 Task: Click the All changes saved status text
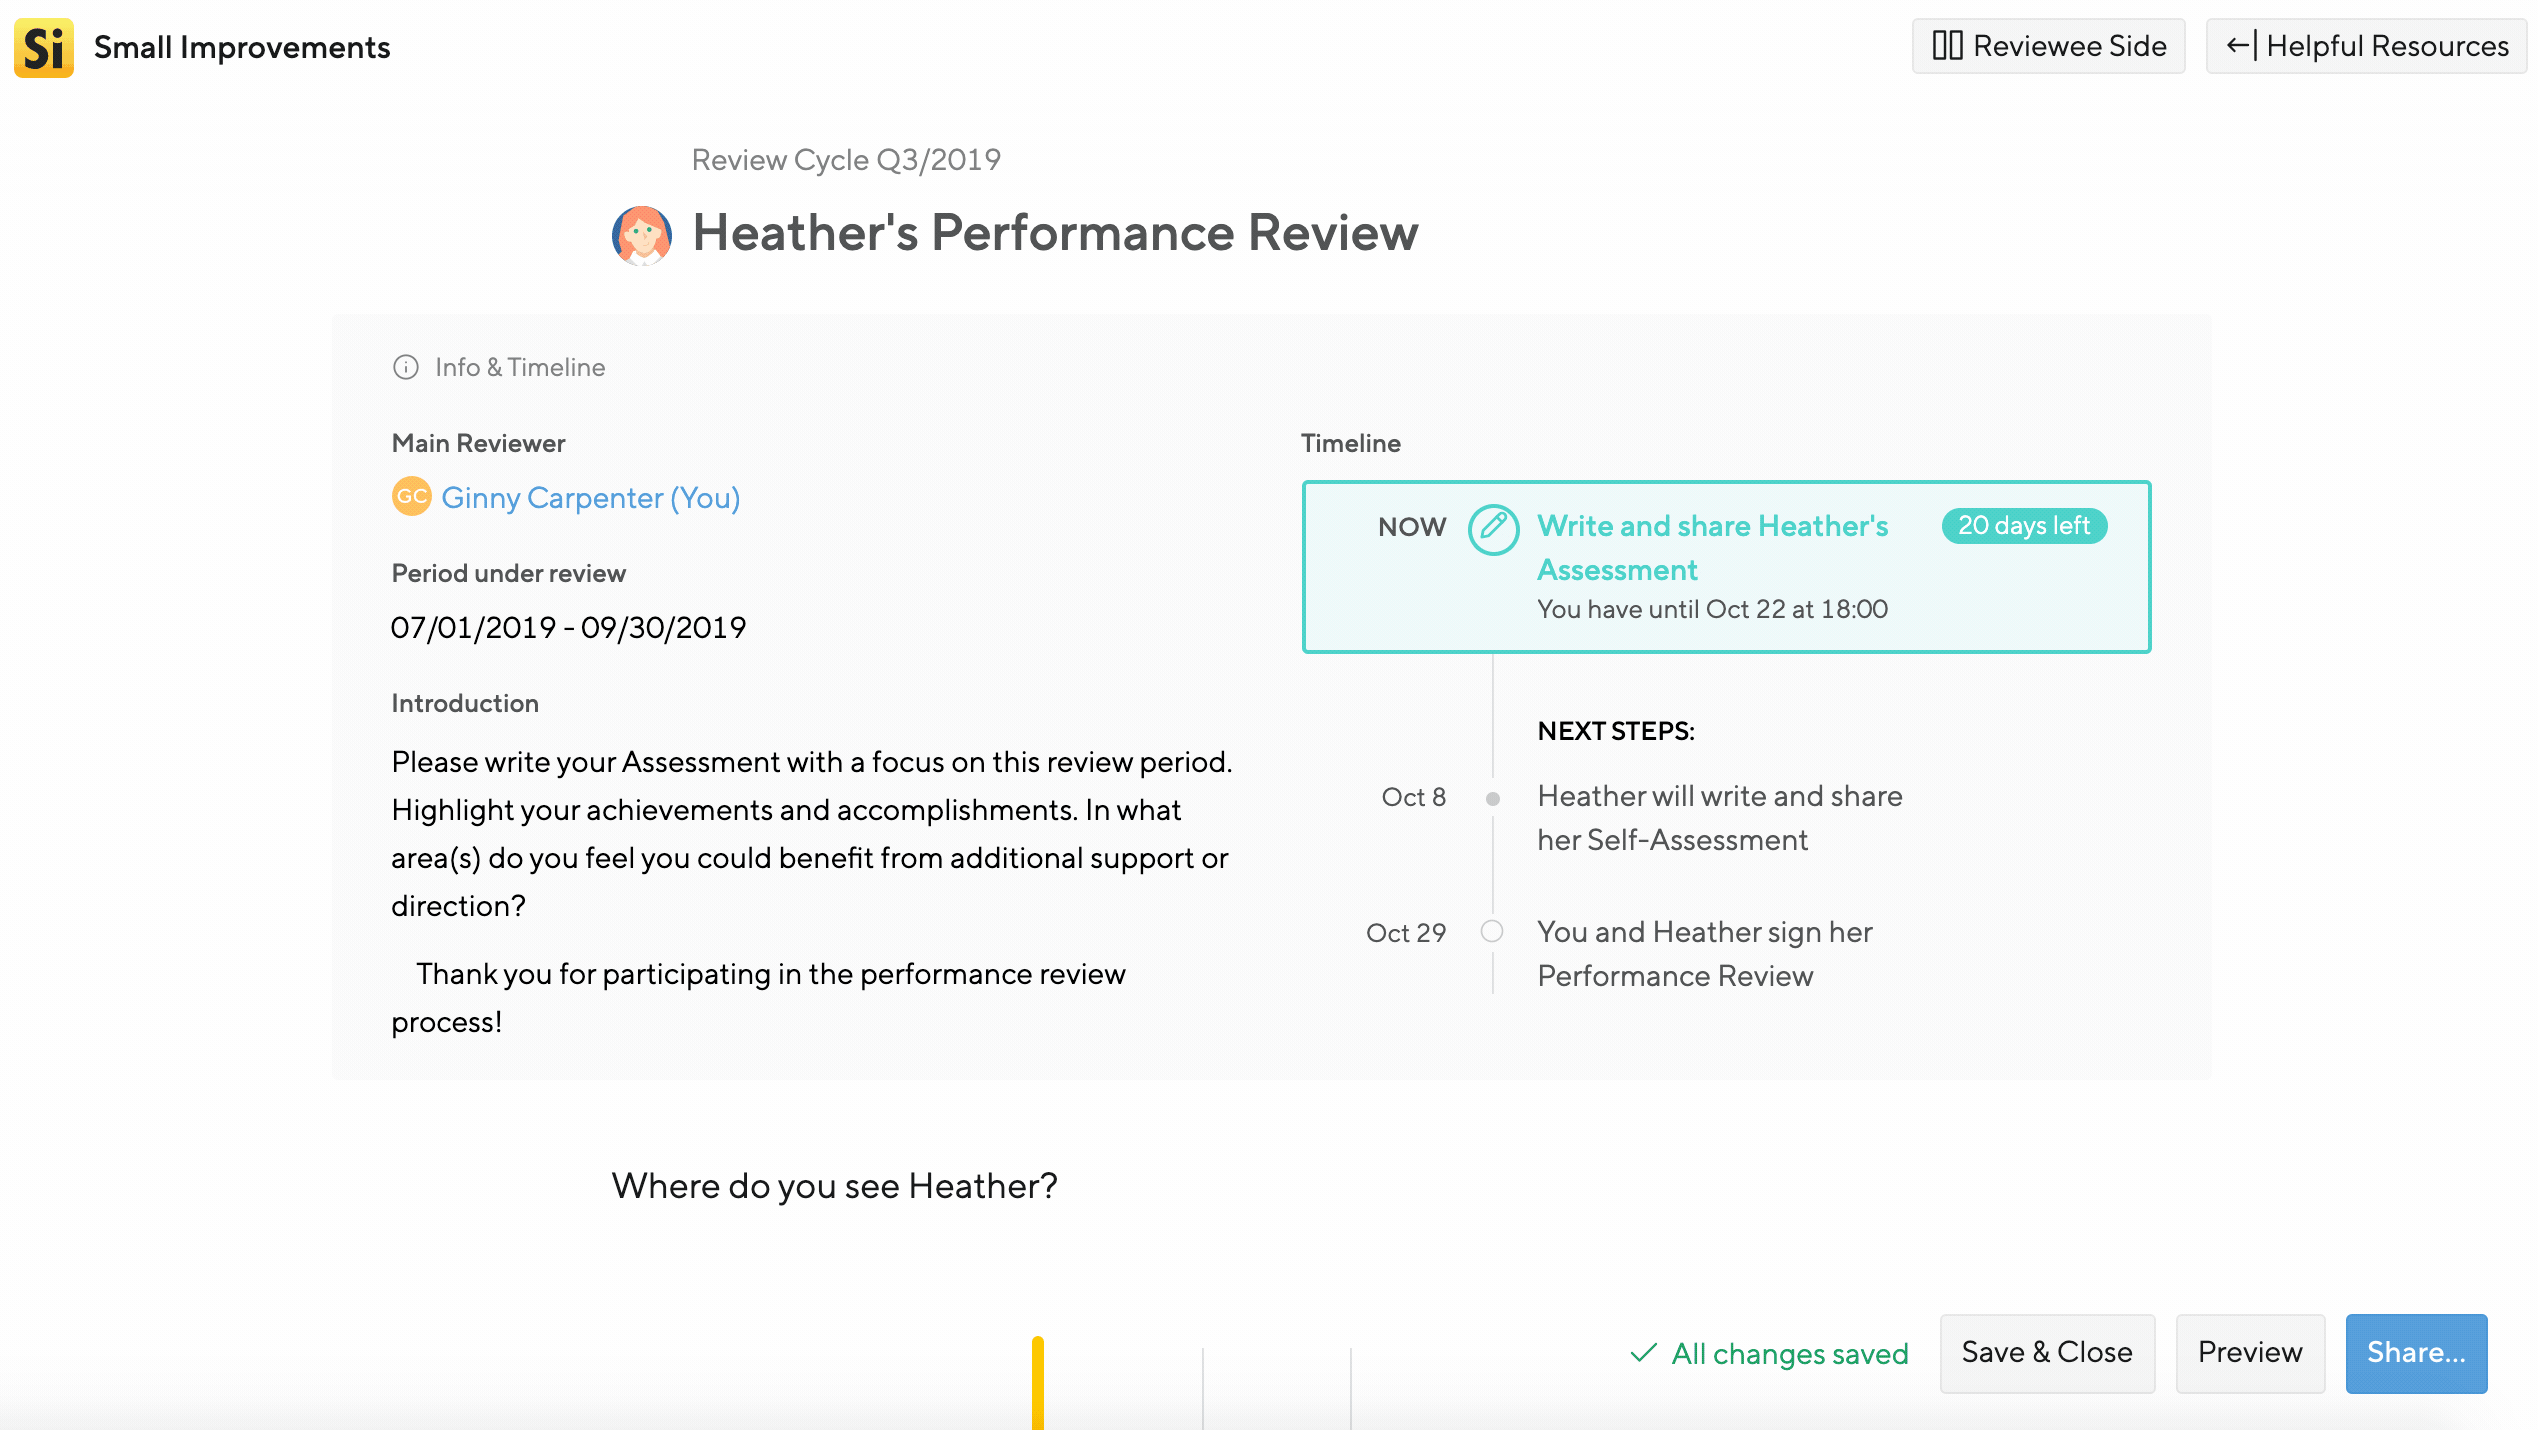tap(1790, 1354)
